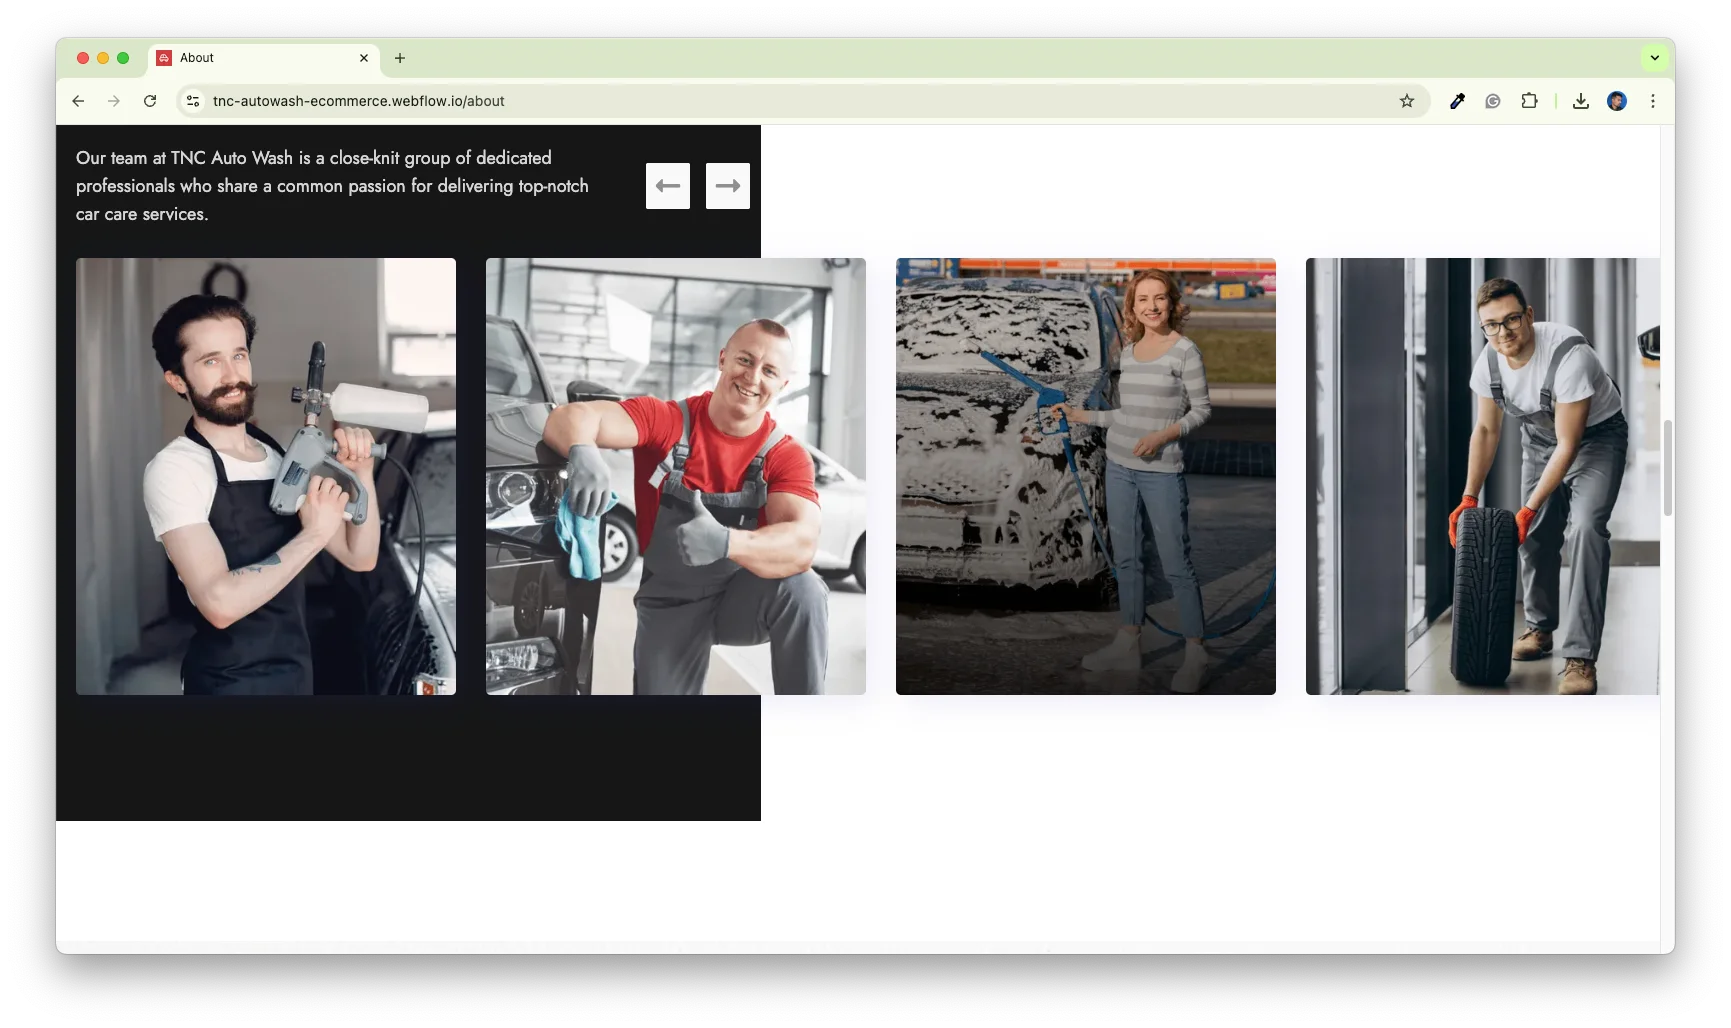Click the eyedropper extension icon

pos(1457,101)
